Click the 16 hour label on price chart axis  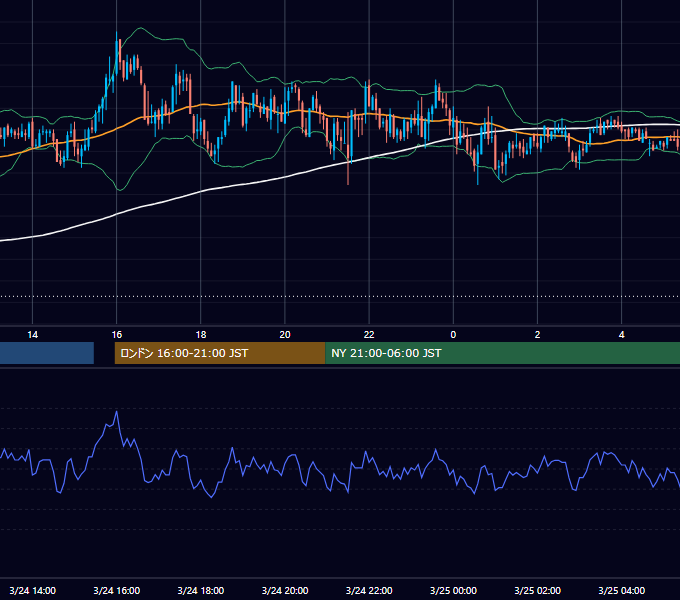pyautogui.click(x=117, y=335)
